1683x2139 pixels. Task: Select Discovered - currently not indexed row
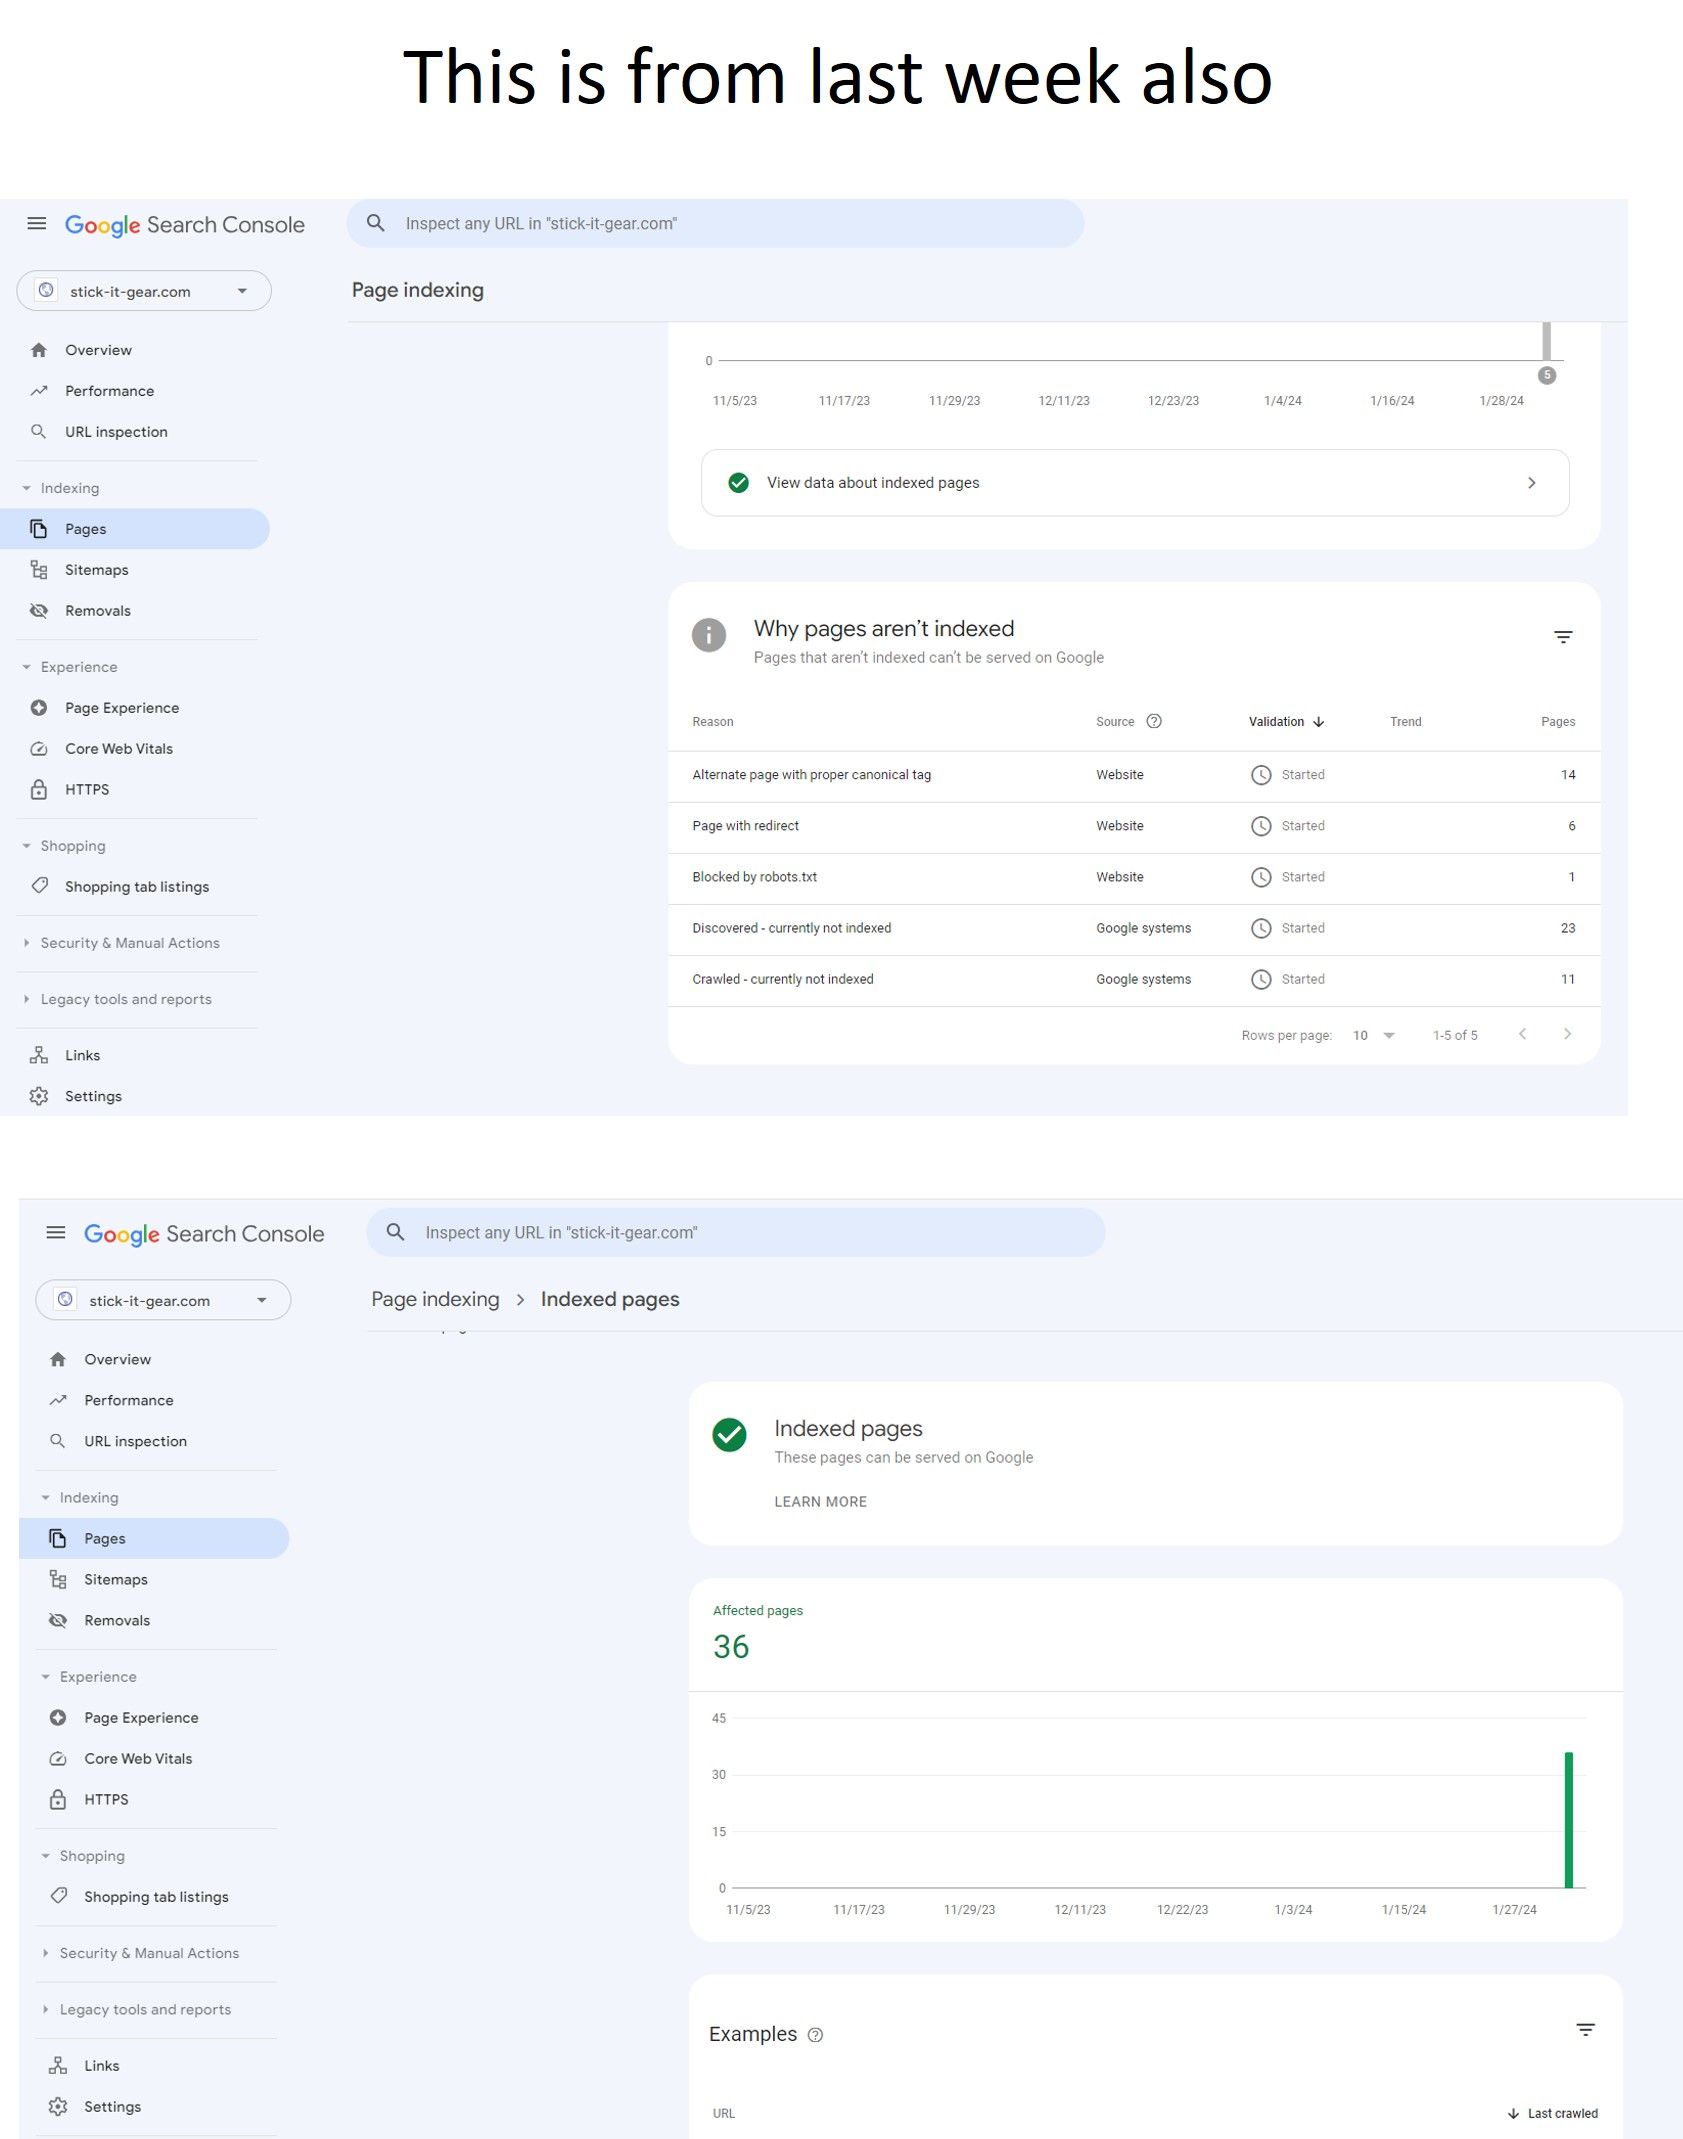791,928
